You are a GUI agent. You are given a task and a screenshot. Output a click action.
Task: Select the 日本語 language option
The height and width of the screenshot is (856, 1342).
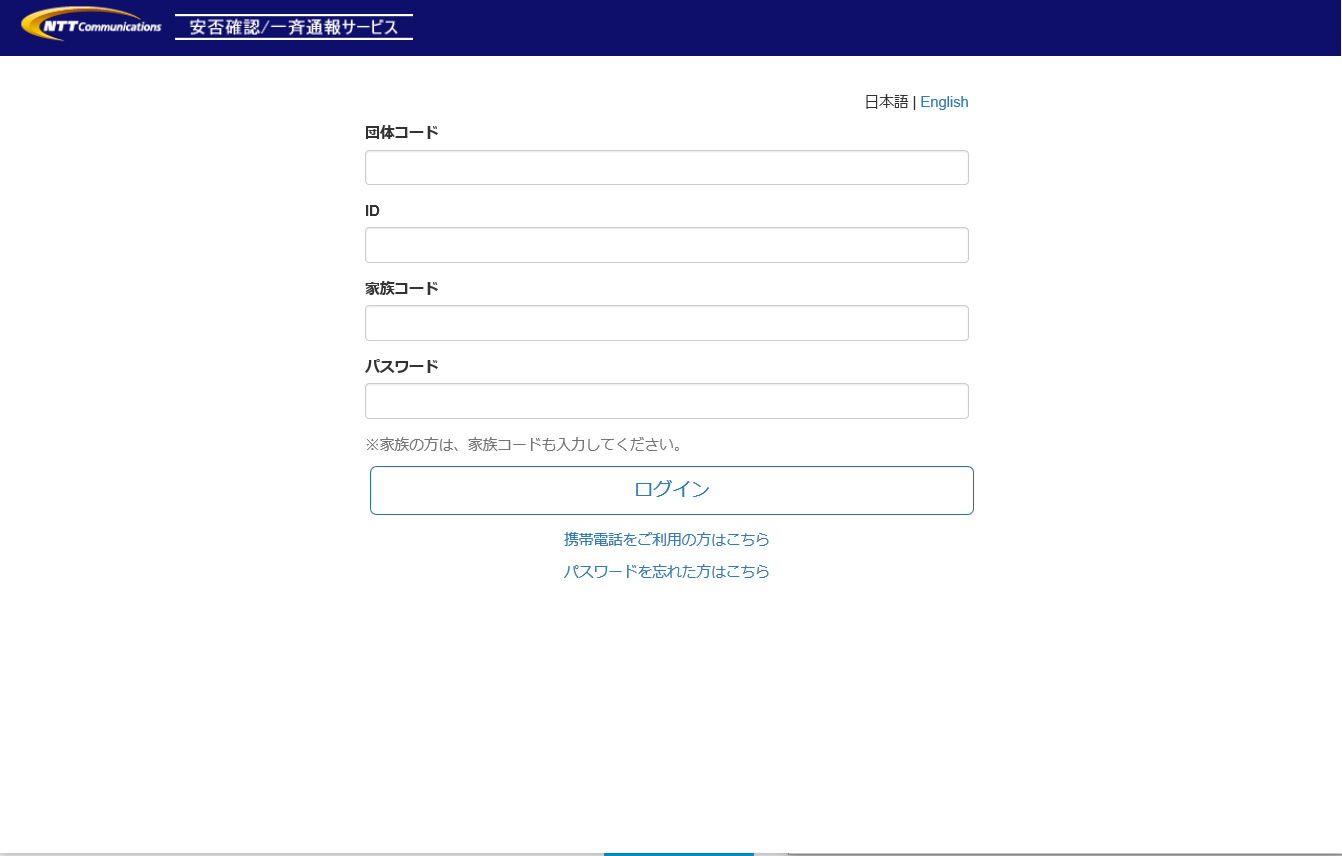[886, 102]
